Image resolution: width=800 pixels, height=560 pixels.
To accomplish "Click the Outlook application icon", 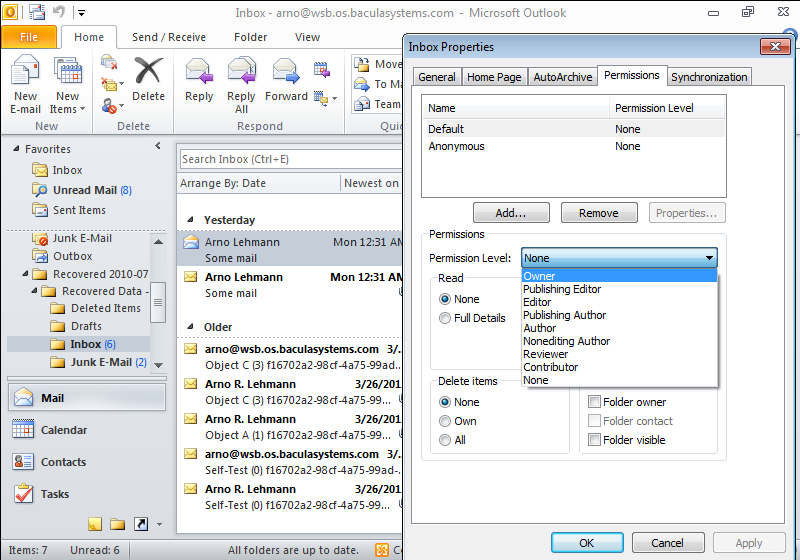I will click(x=10, y=12).
